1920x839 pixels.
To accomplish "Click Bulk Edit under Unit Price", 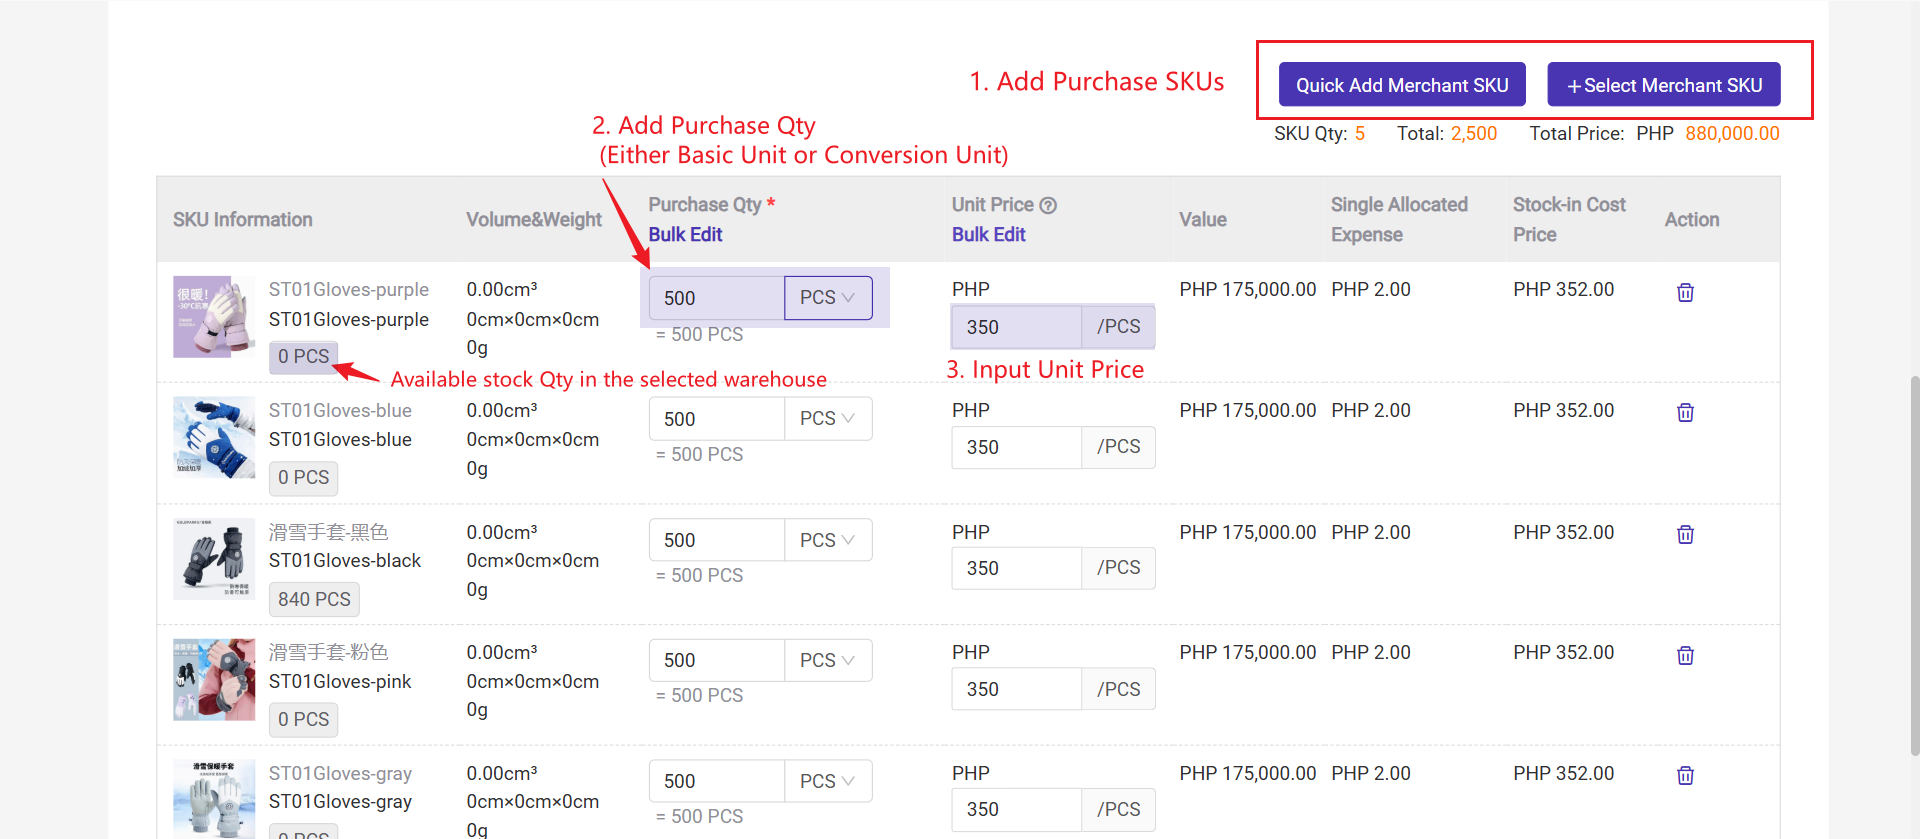I will (988, 234).
